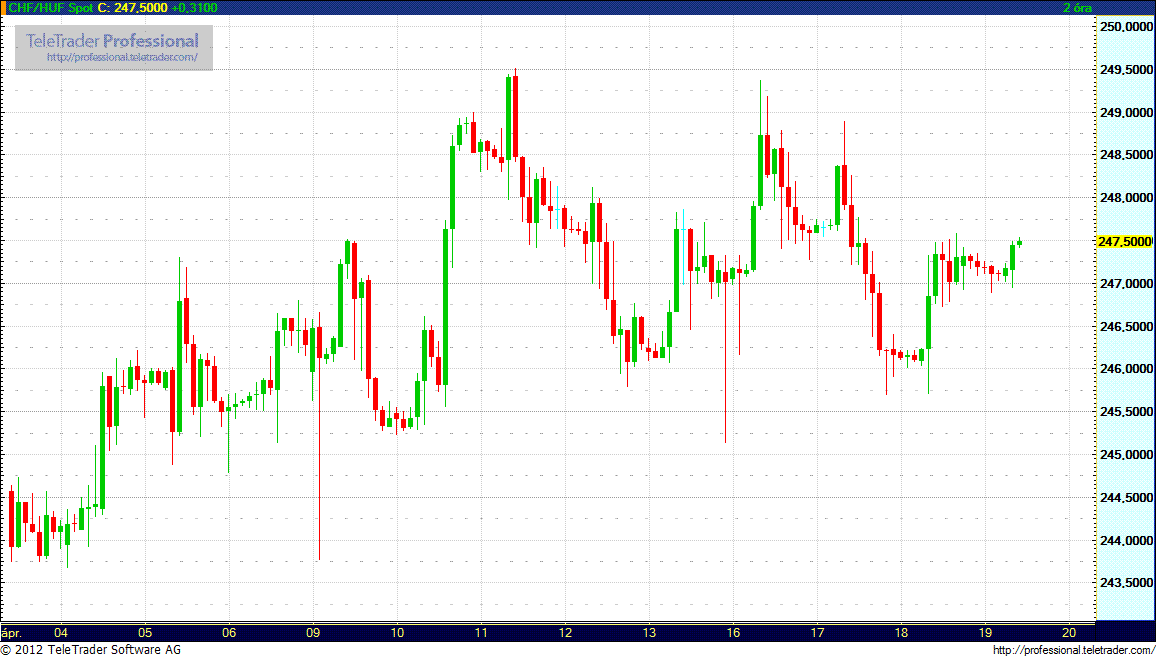This screenshot has width=1156, height=659.
Task: Click date label 17 on time axis
Action: [x=817, y=632]
